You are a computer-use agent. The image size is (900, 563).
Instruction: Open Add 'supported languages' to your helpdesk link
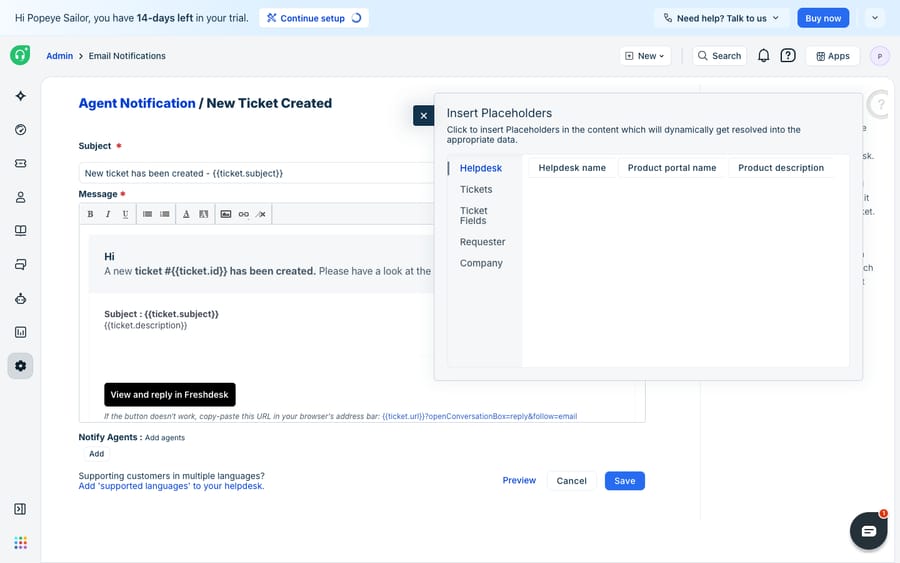tap(171, 486)
